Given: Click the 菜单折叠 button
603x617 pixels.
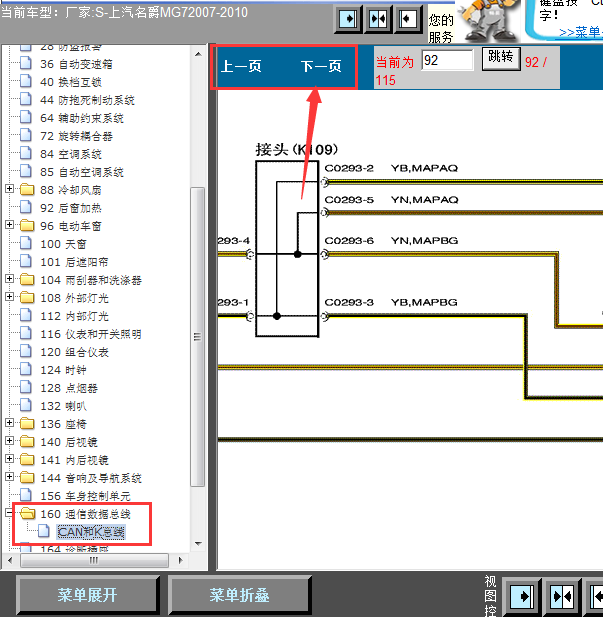Looking at the screenshot, I should point(240,595).
